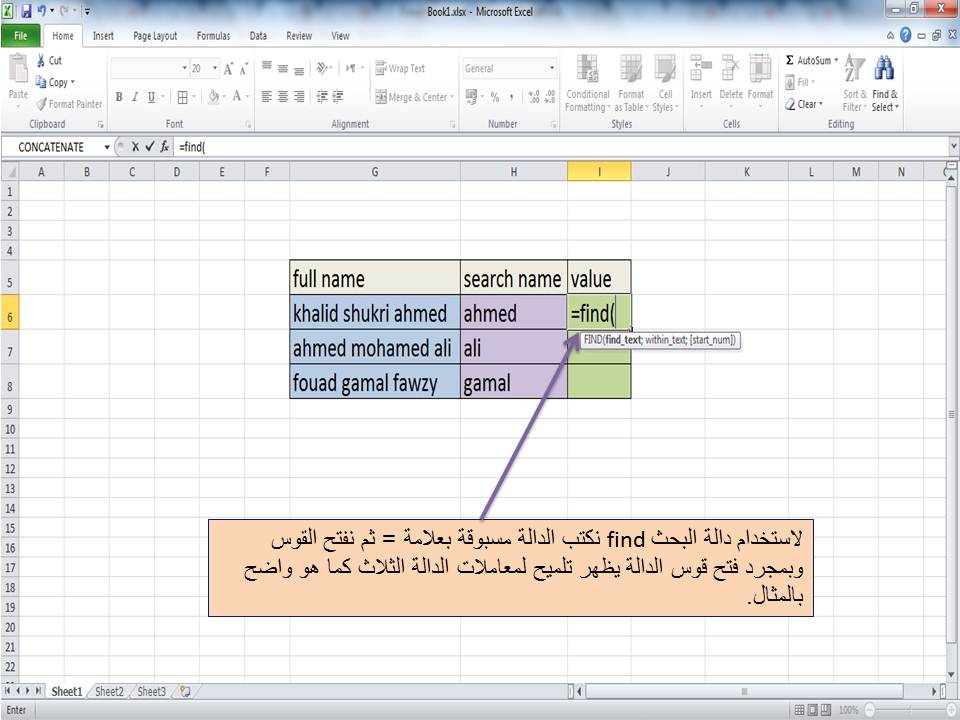Click the Decrease Font Size icon

point(244,69)
